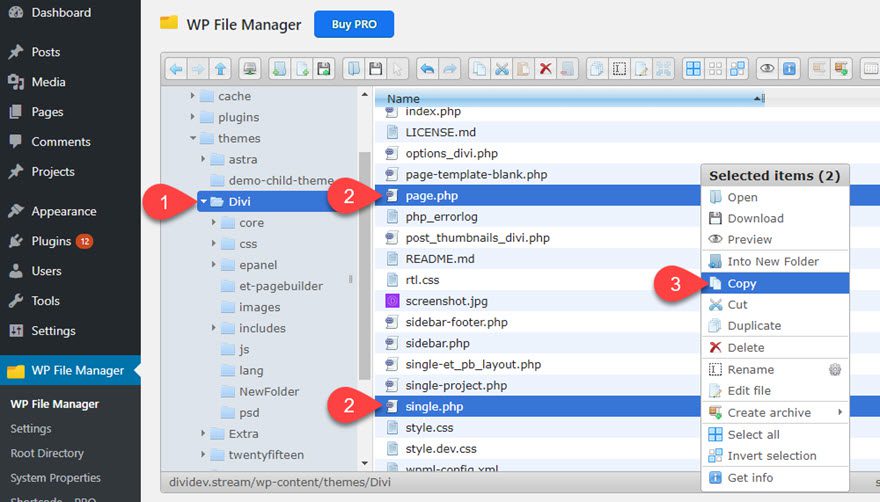Click the scissors cut icon in toolbar
880x502 pixels.
(501, 69)
